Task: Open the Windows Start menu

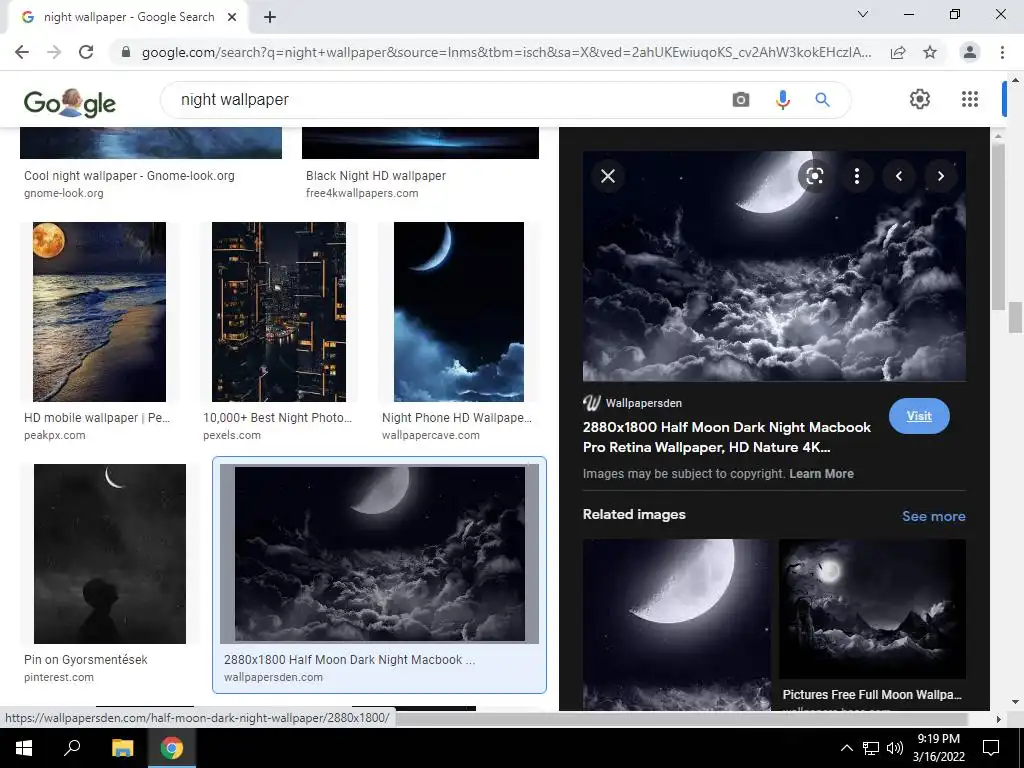Action: click(24, 748)
